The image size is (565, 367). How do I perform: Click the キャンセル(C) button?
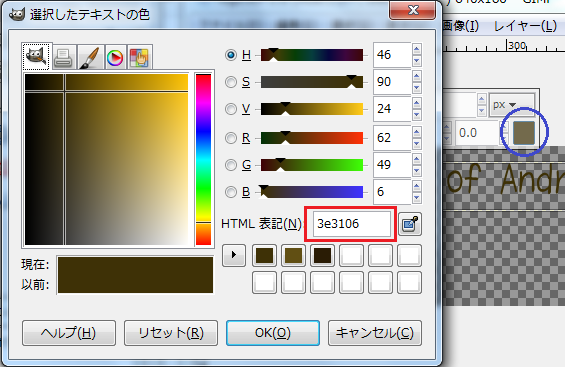point(375,333)
